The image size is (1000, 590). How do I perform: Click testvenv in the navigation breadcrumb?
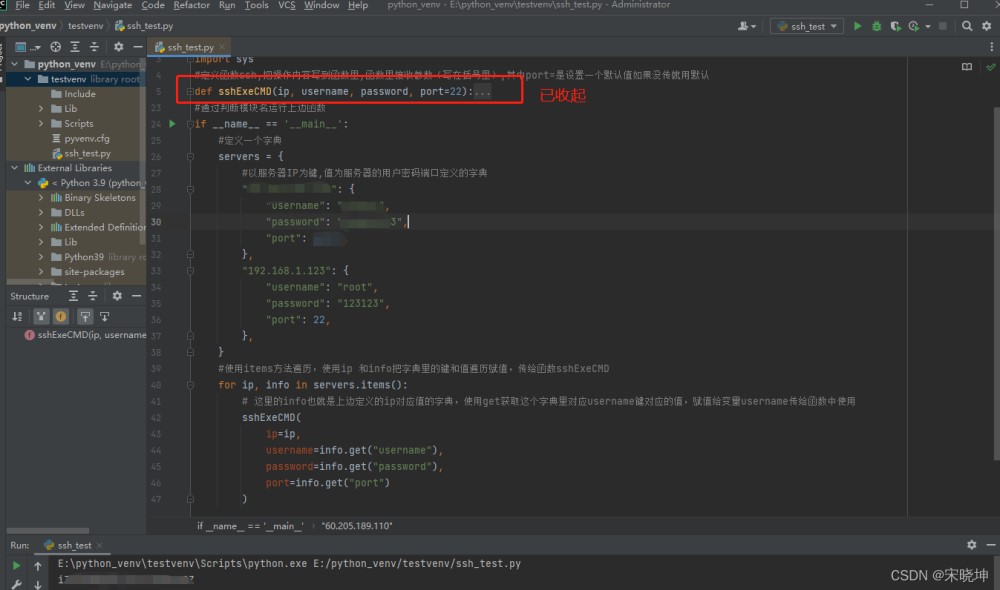click(x=85, y=26)
